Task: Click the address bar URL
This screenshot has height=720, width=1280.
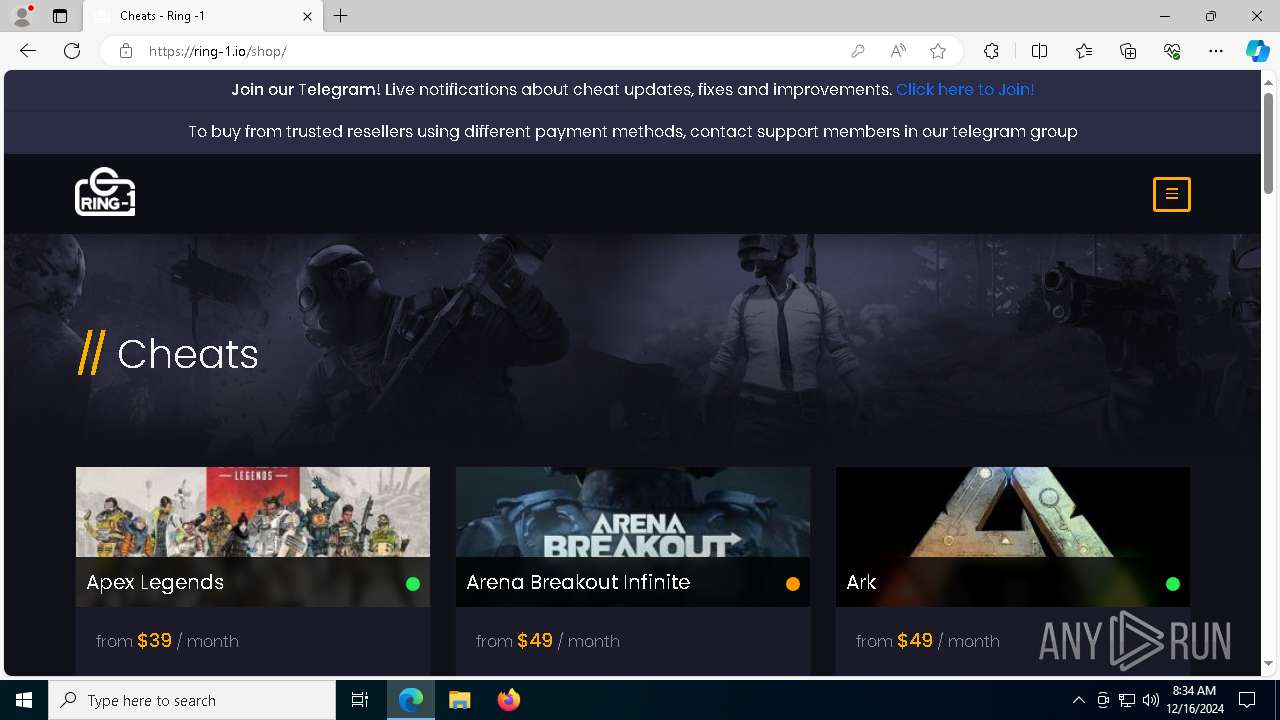Action: click(218, 51)
